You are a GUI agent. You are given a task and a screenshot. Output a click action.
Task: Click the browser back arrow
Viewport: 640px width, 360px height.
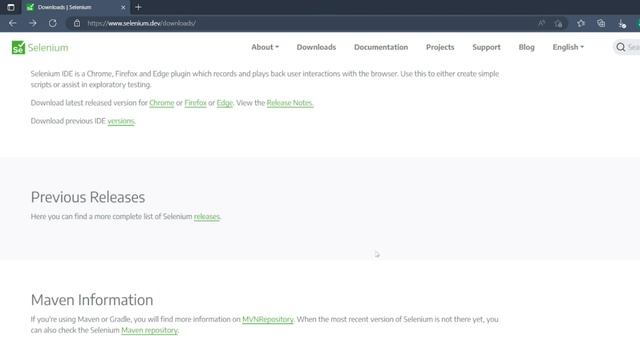12,23
